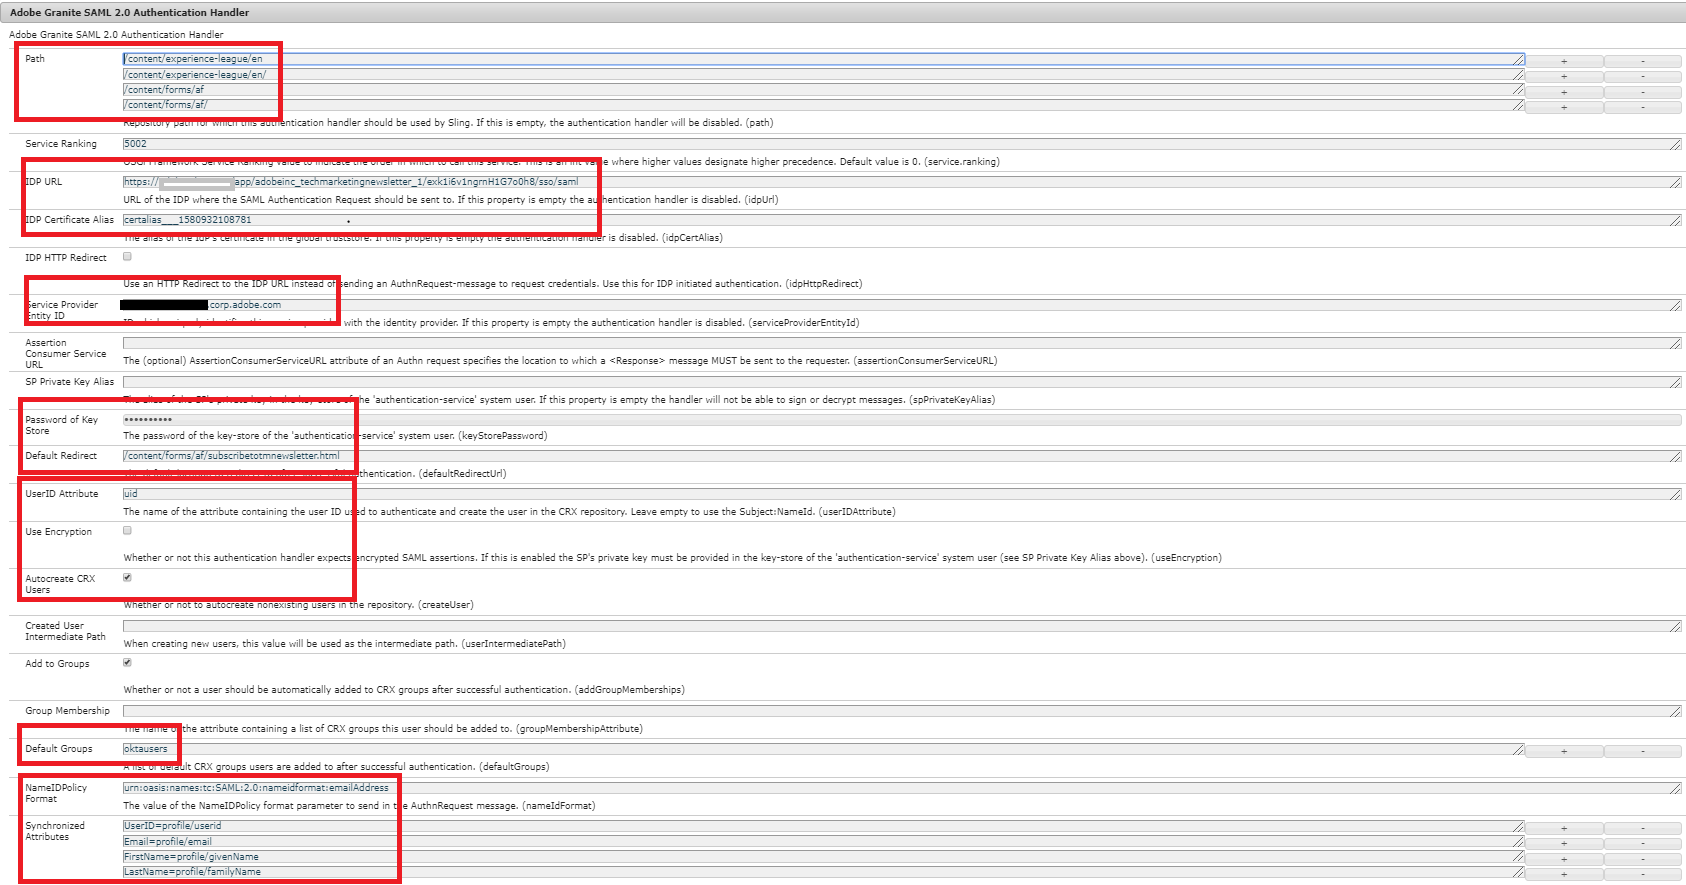Delete the /content/experience-league/en/ path row
The width and height of the screenshot is (1686, 885).
(1643, 76)
